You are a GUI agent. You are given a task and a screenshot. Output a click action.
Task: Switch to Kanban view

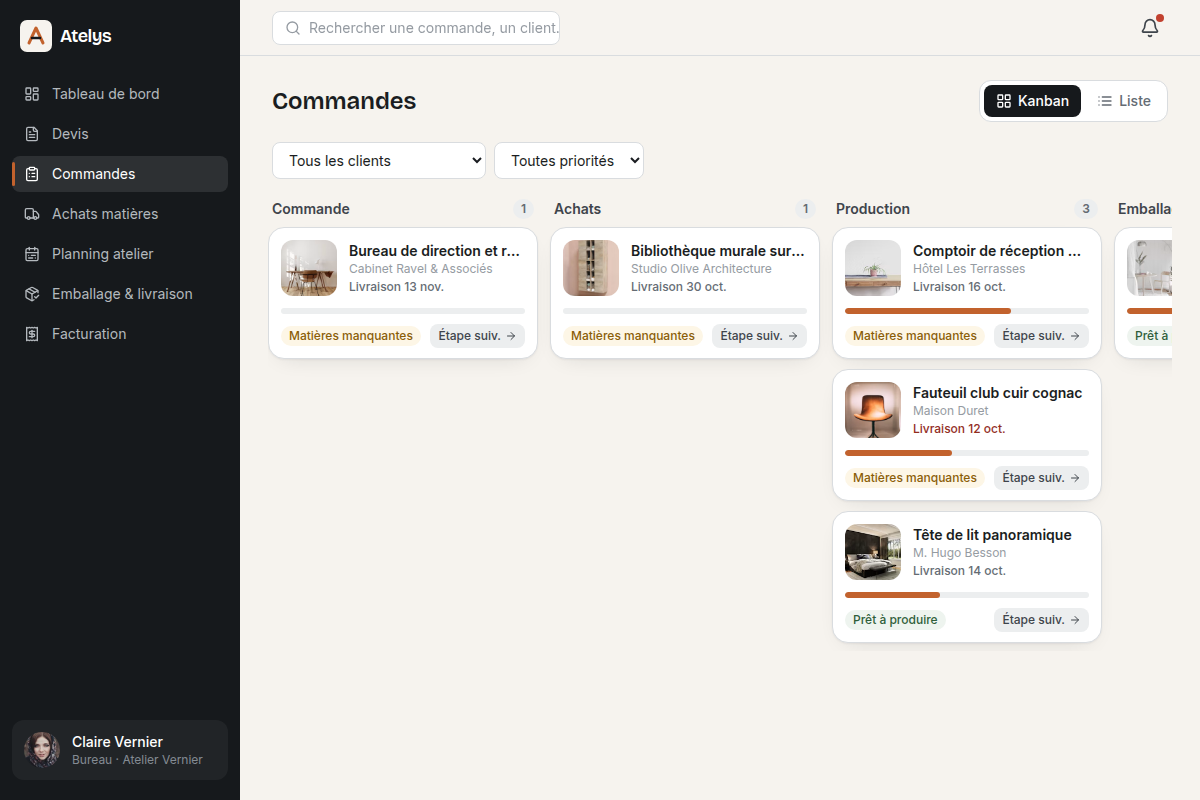[1032, 101]
